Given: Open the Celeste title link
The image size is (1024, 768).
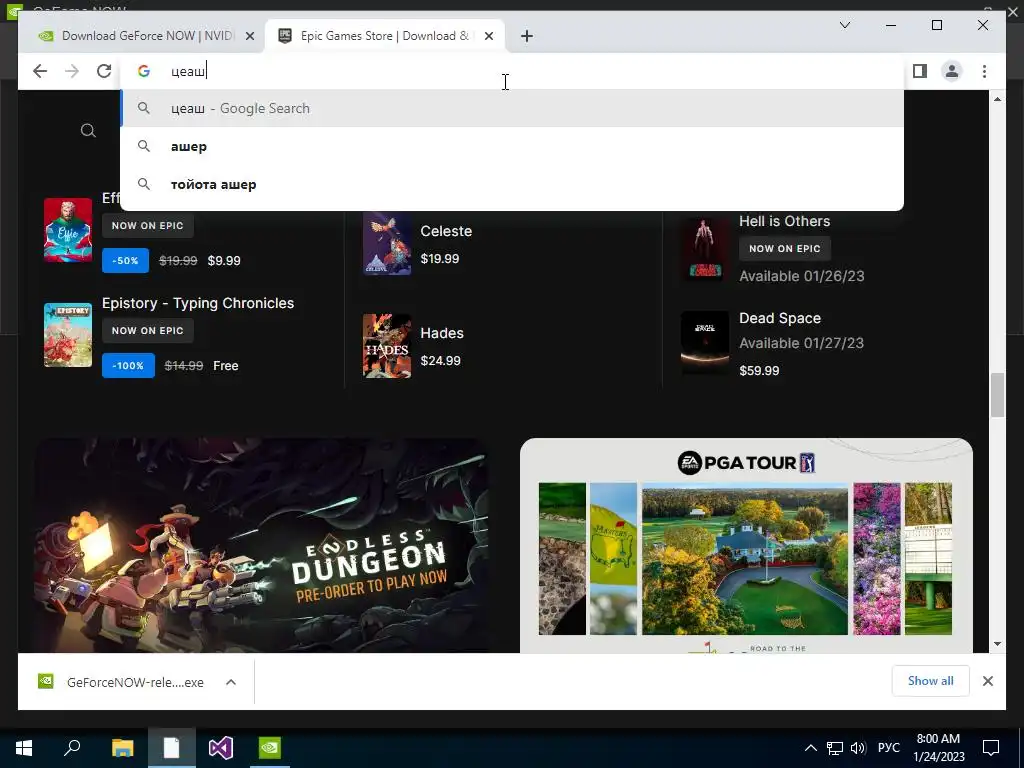Looking at the screenshot, I should 446,231.
